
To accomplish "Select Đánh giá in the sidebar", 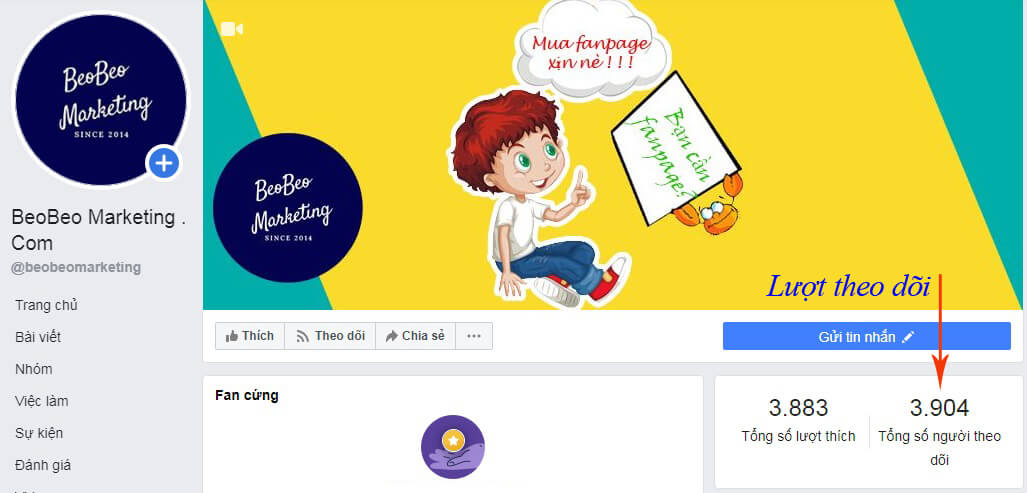I will [x=43, y=466].
